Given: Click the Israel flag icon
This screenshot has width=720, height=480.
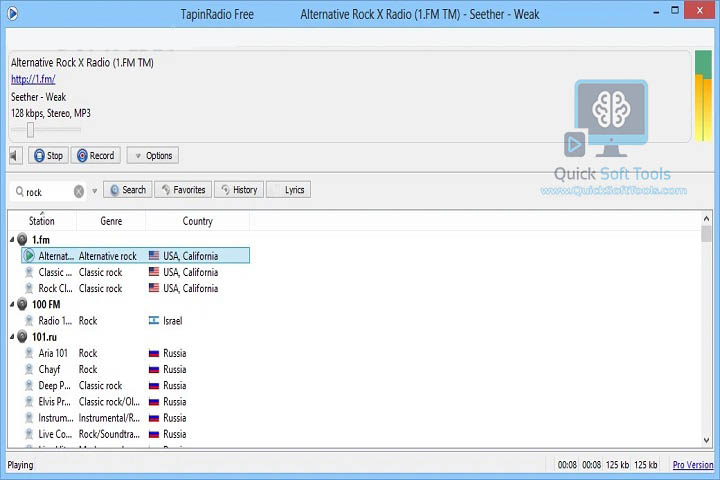Looking at the screenshot, I should coord(154,320).
